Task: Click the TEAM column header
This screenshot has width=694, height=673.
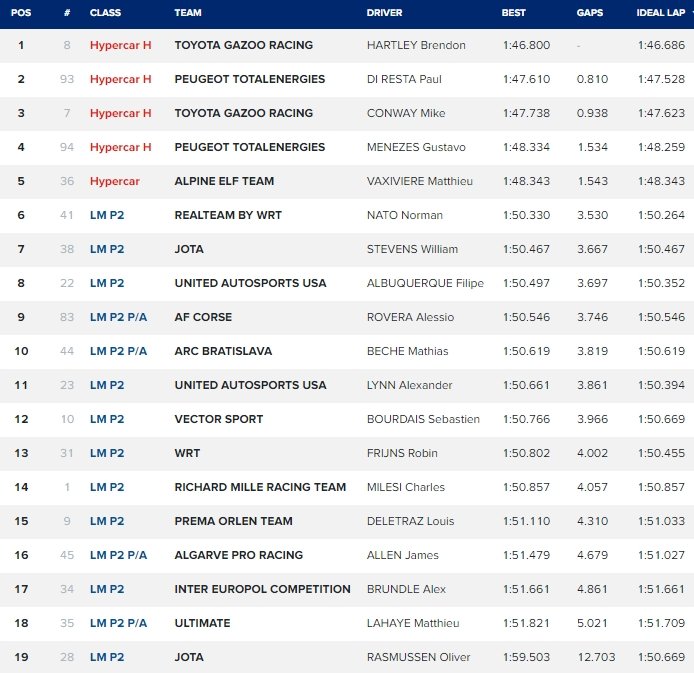Action: coord(187,13)
